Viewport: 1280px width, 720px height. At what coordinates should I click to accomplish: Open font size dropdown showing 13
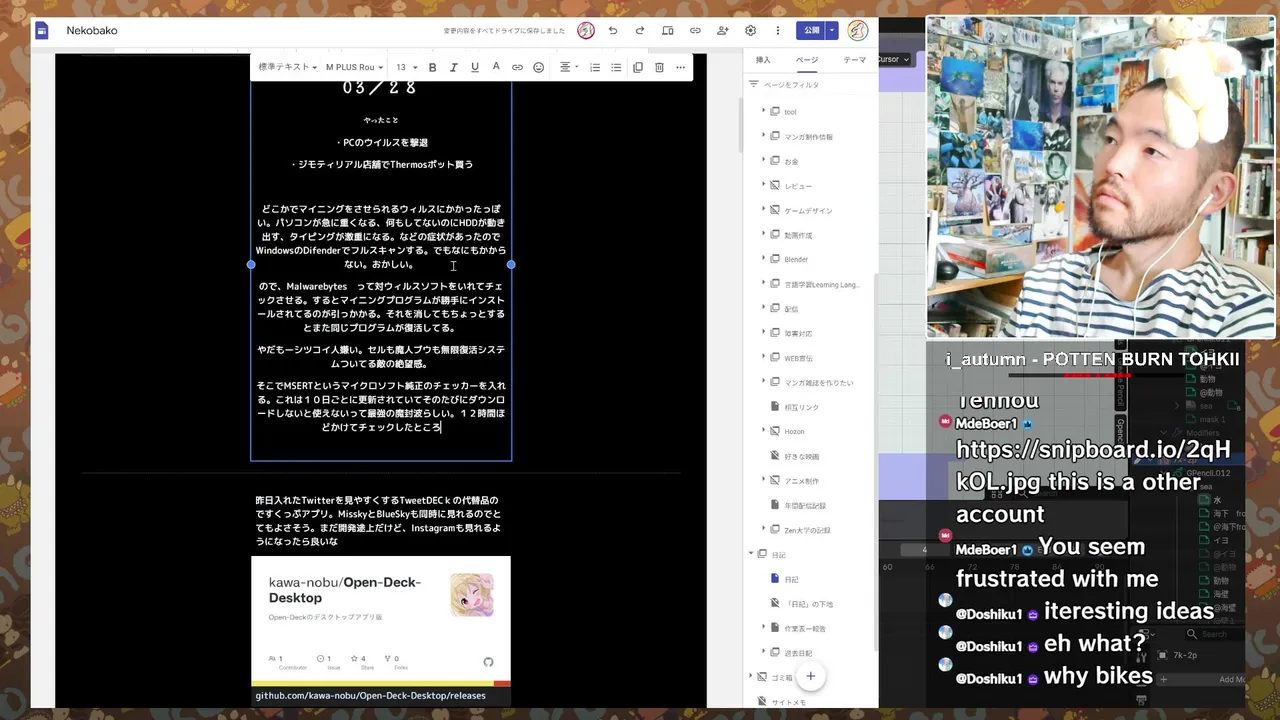click(406, 67)
